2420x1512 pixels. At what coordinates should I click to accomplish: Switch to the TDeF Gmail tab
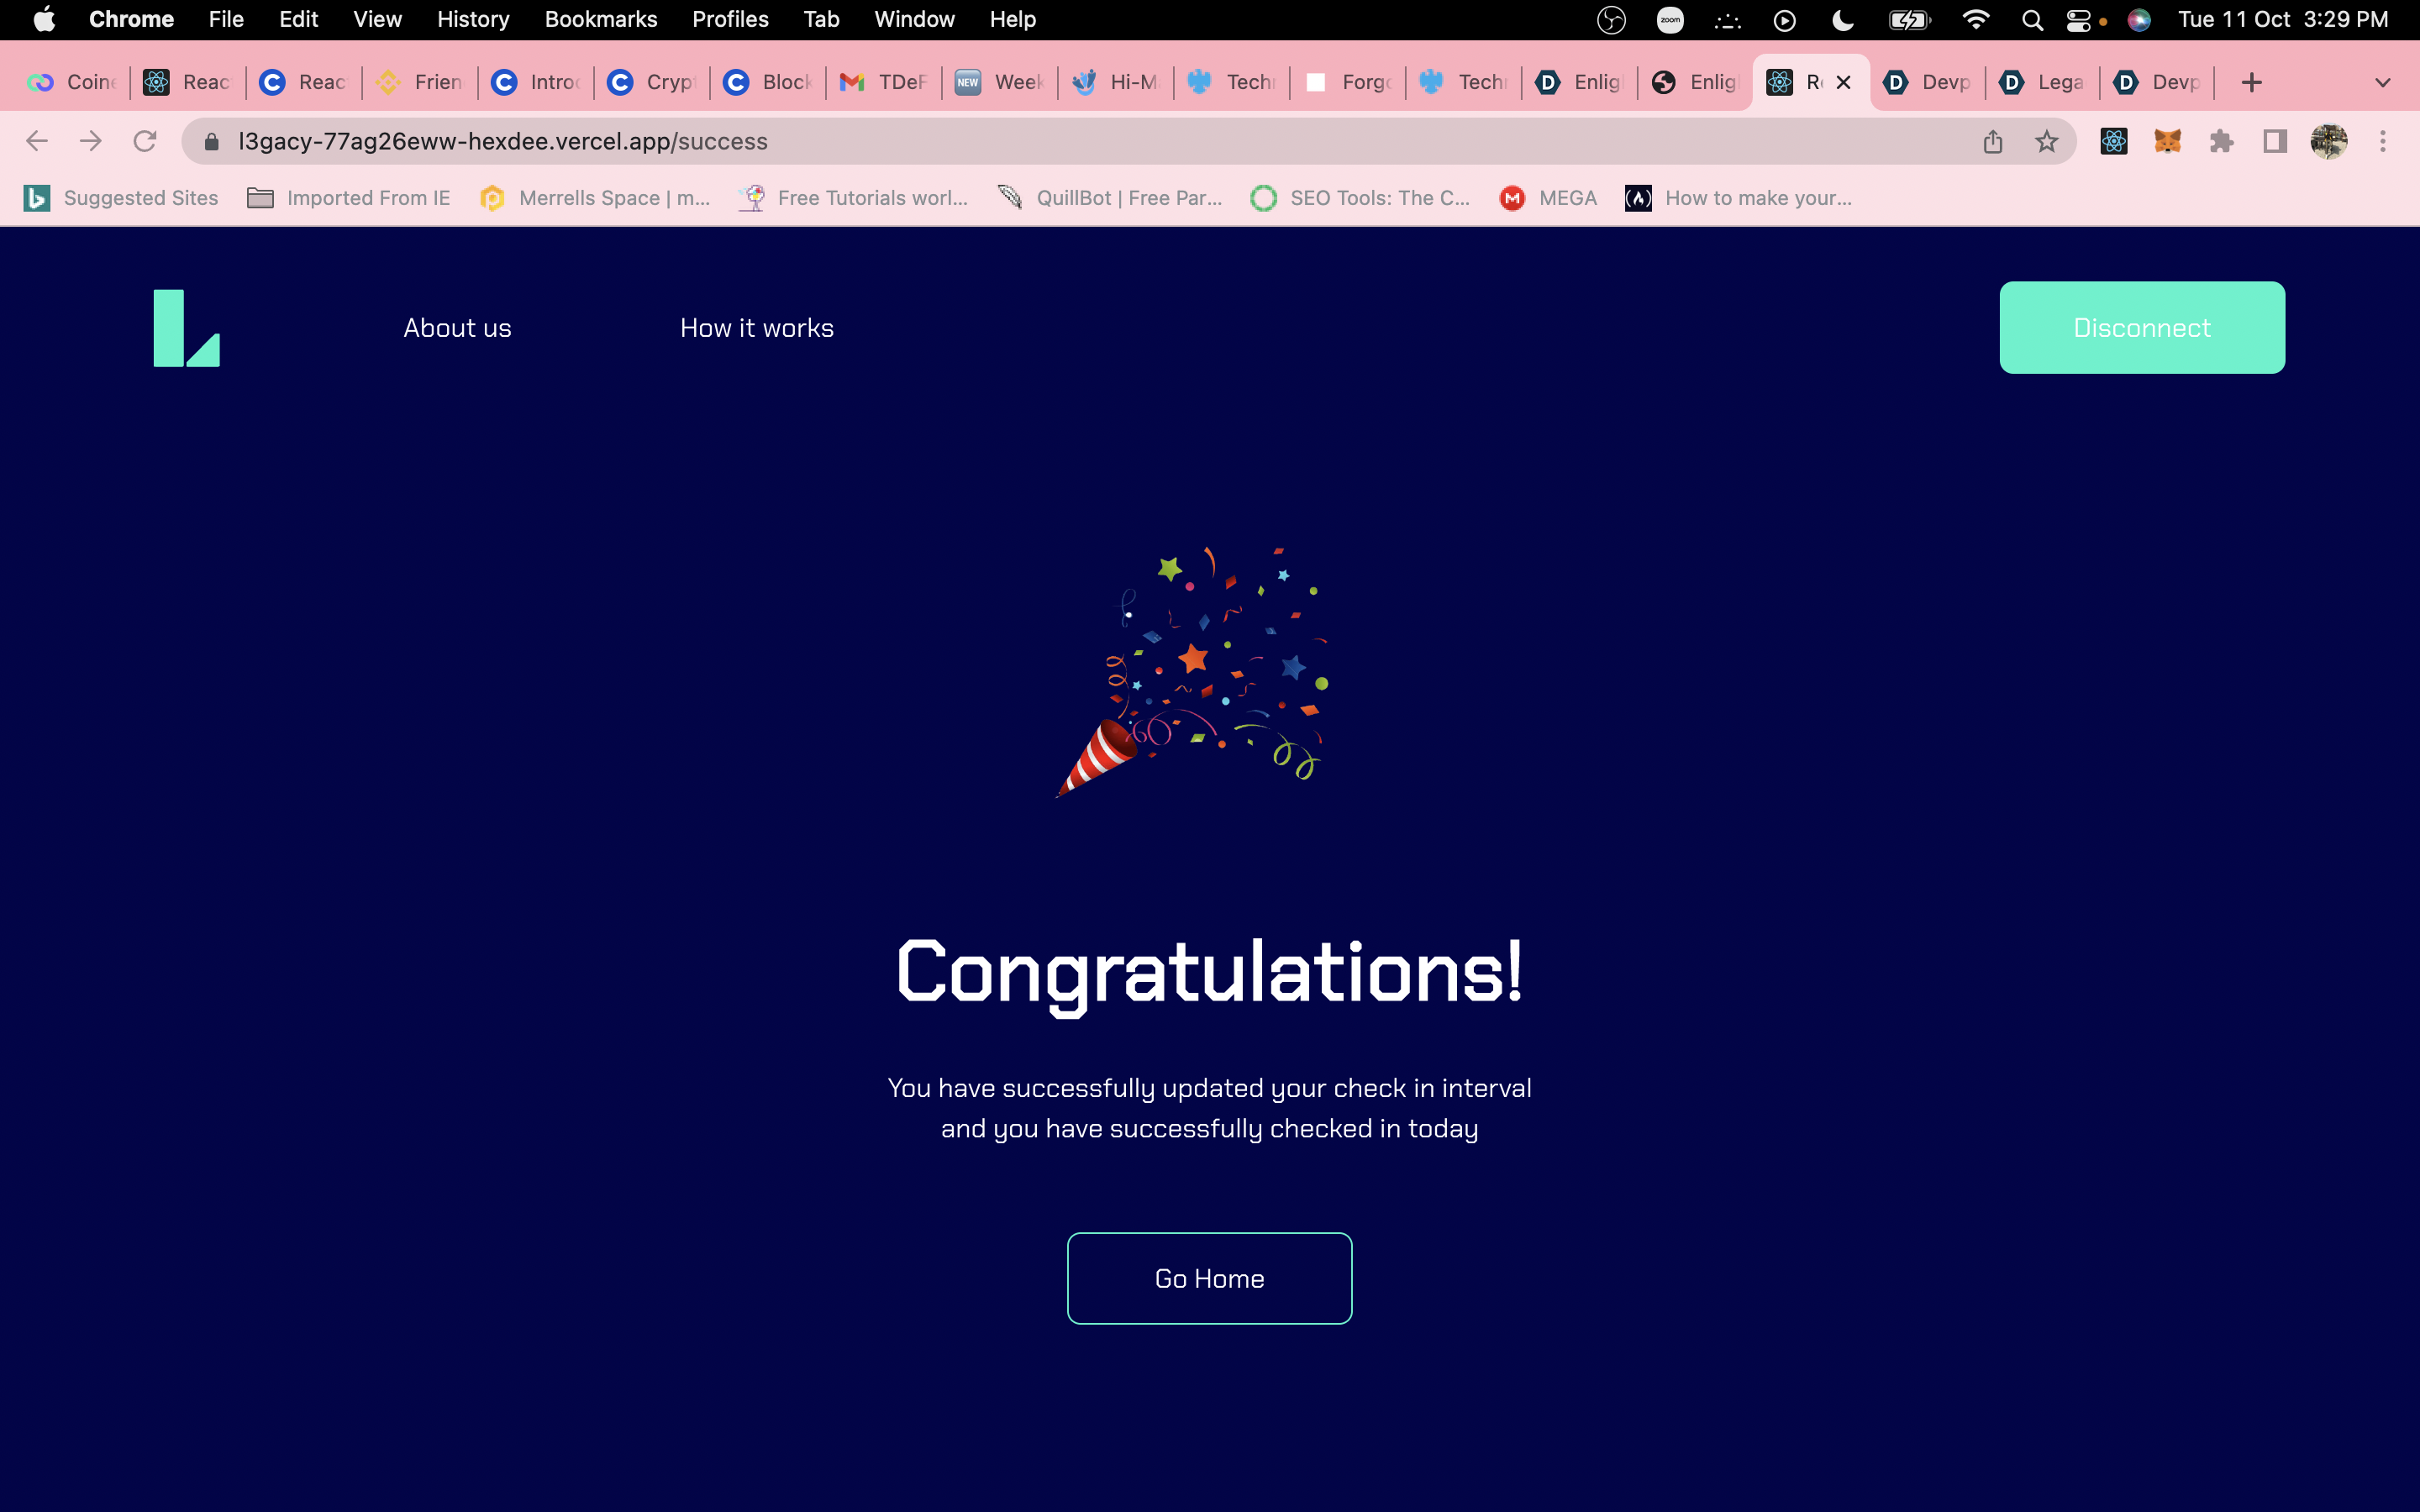[884, 82]
